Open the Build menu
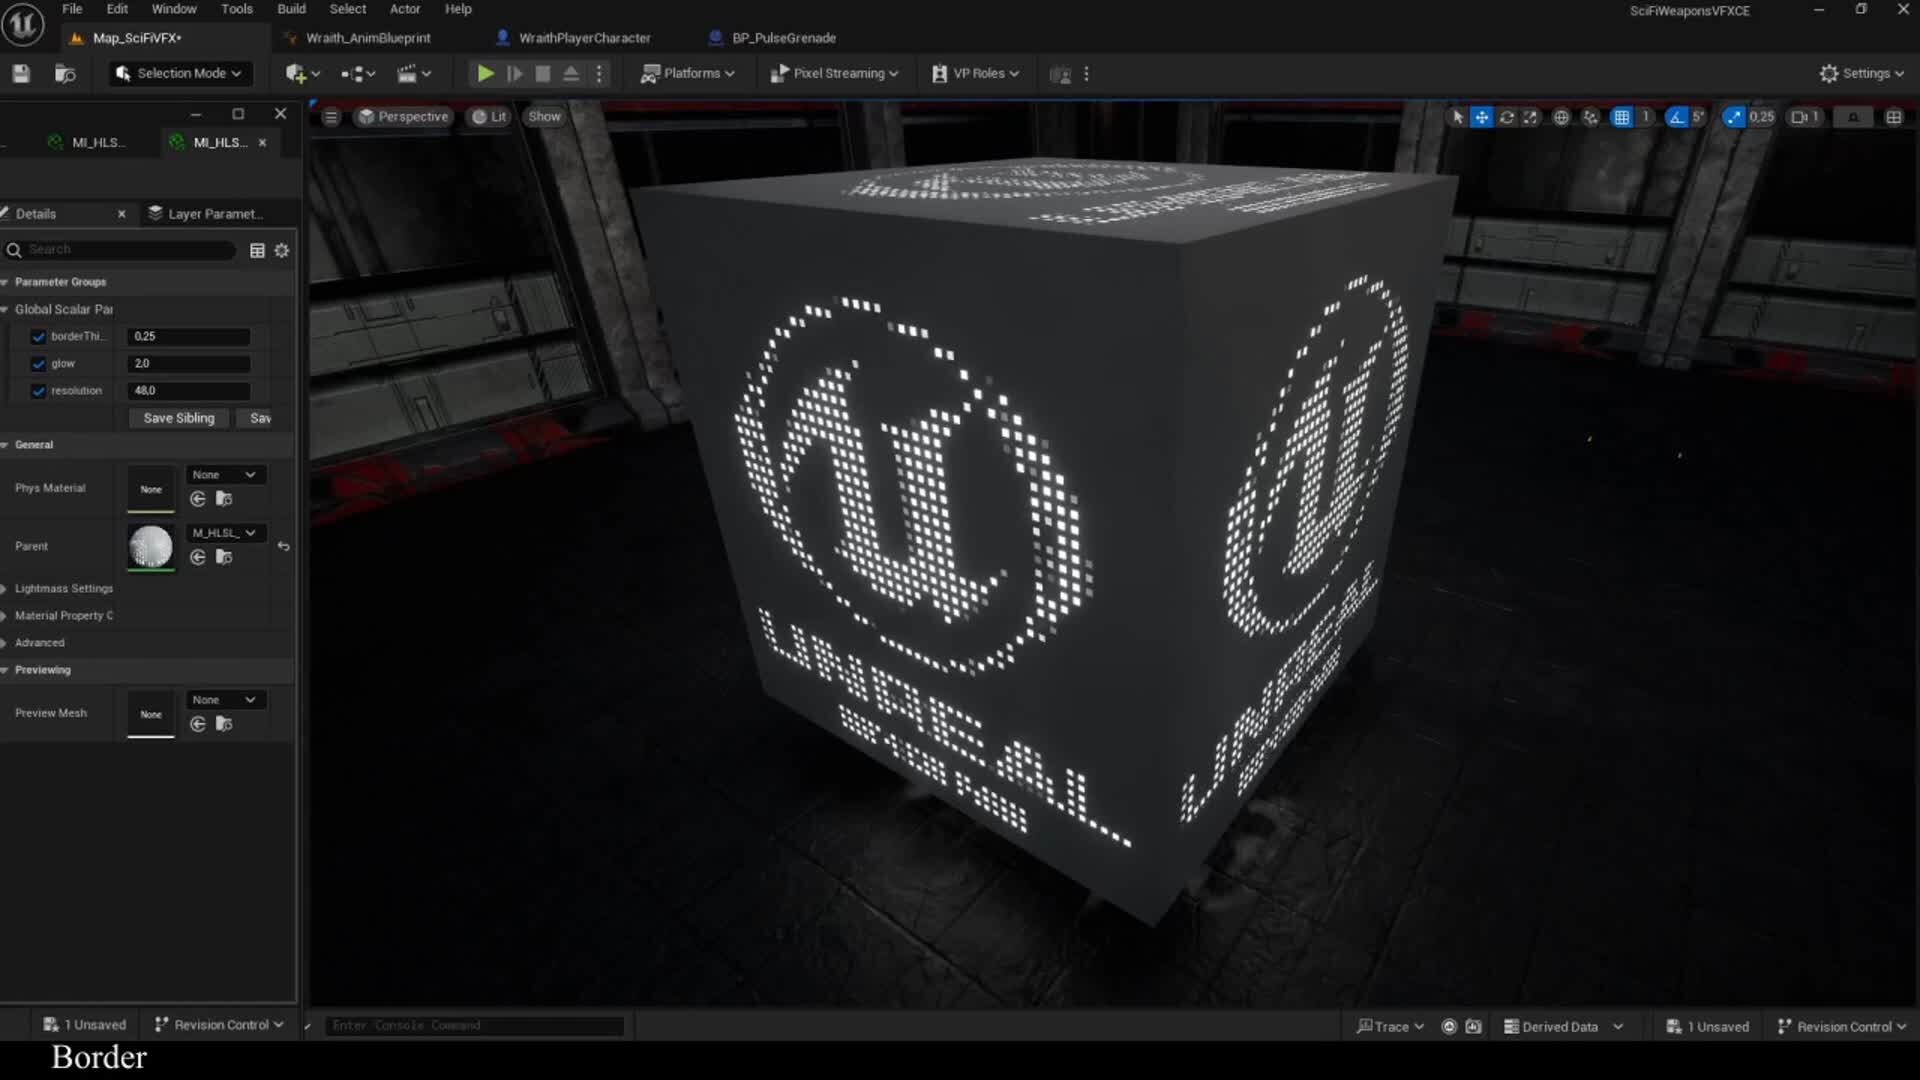 tap(291, 9)
